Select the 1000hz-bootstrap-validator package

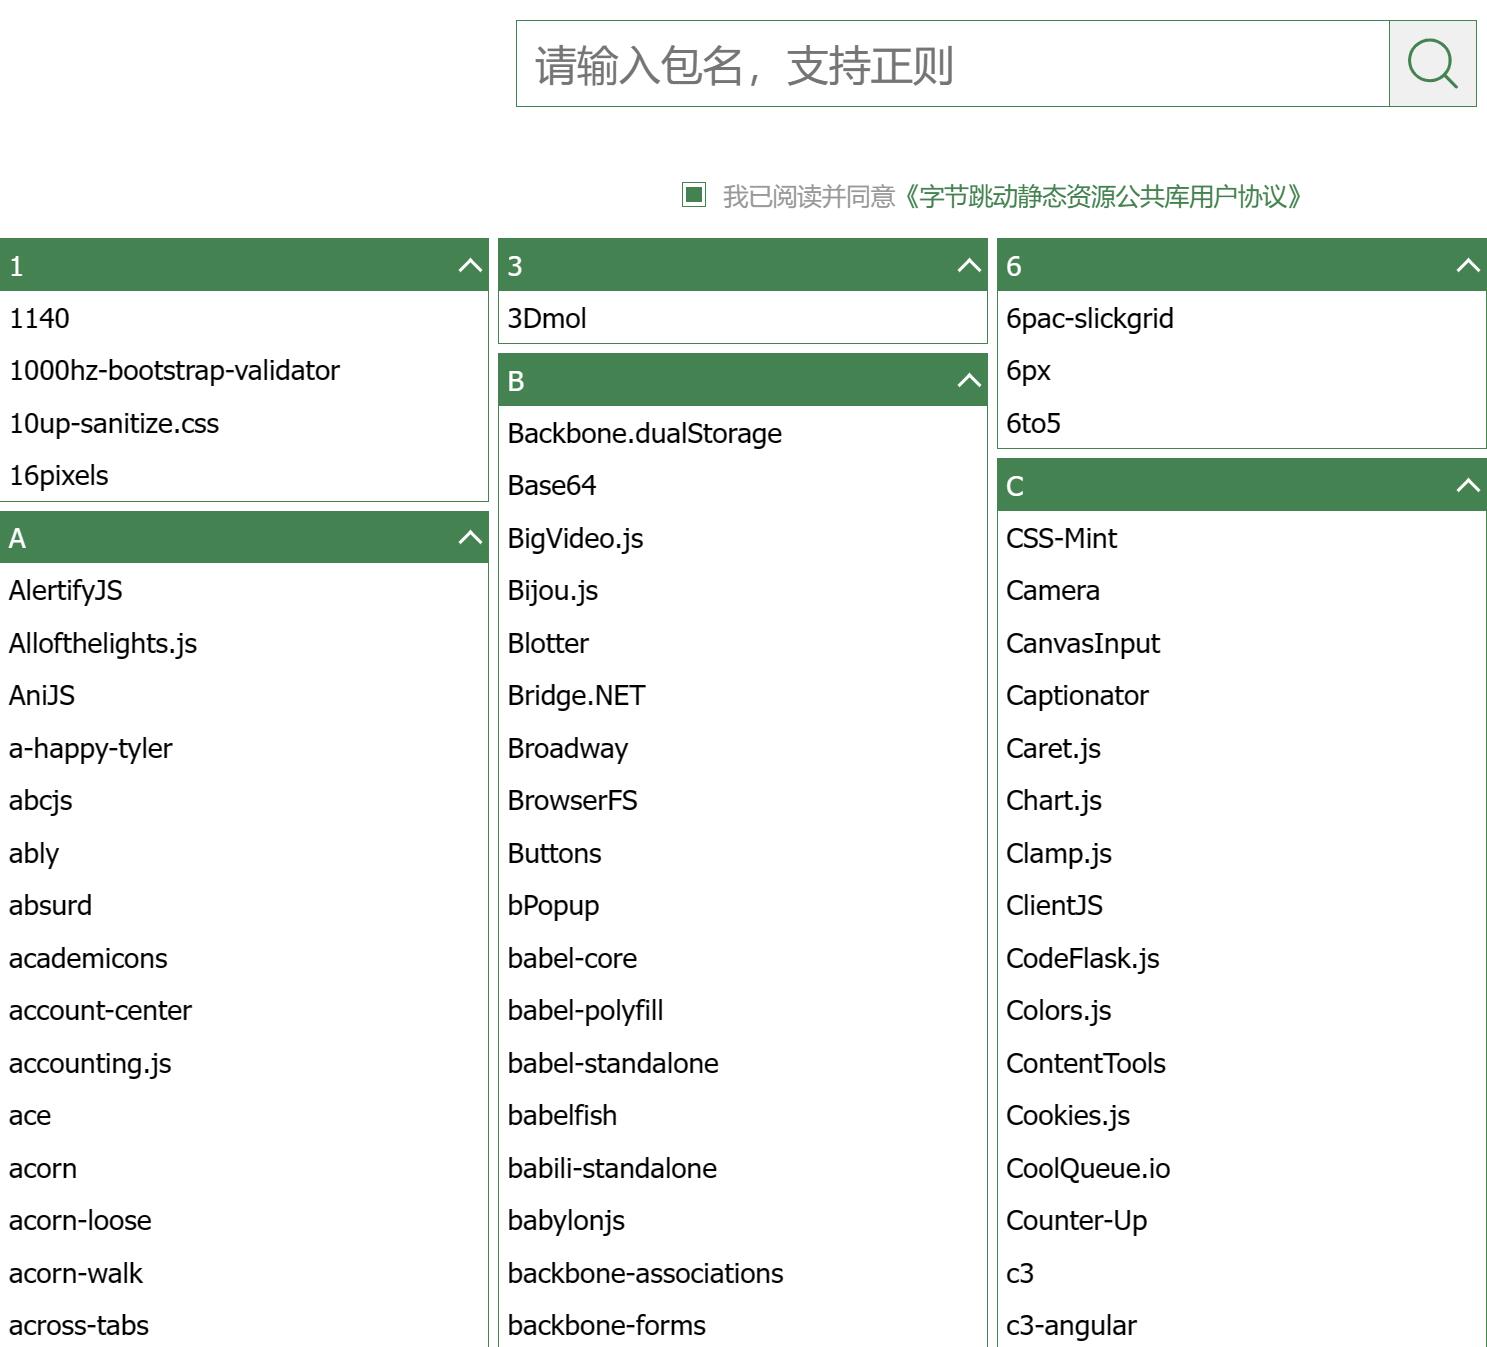tap(174, 371)
